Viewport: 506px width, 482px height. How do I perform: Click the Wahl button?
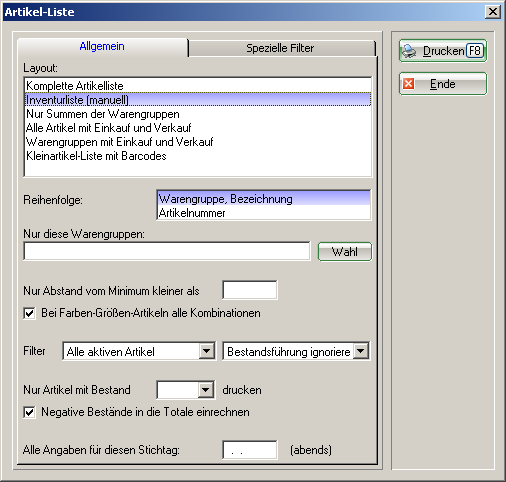(345, 252)
